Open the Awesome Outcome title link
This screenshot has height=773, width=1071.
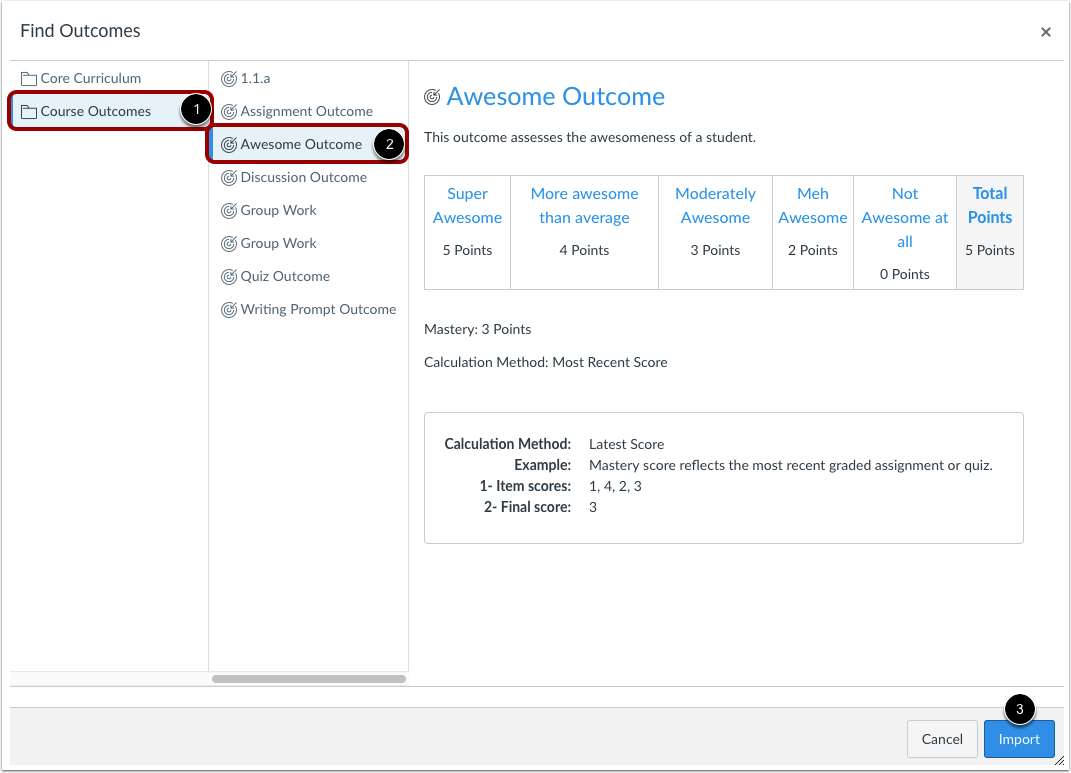555,96
